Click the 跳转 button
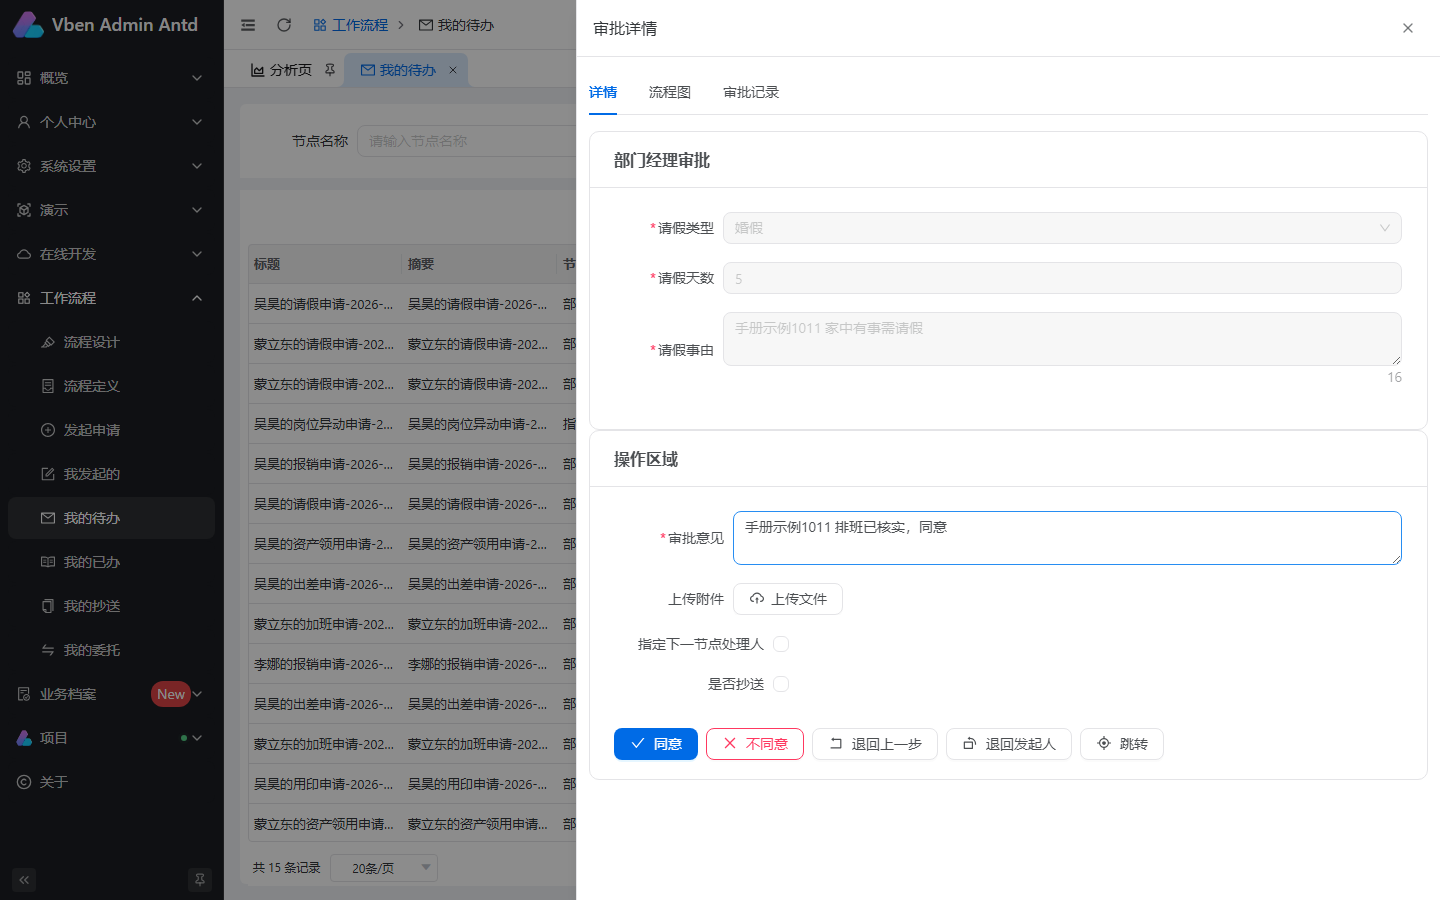 1122,744
